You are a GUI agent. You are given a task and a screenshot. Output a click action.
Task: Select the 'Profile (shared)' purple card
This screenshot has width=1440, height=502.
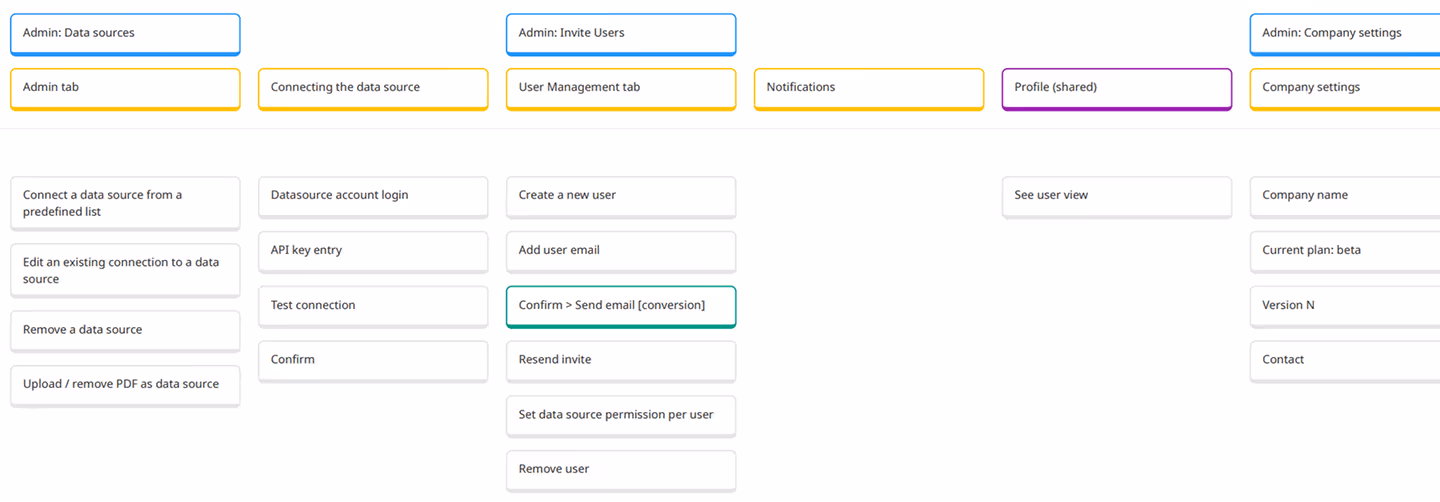1117,89
